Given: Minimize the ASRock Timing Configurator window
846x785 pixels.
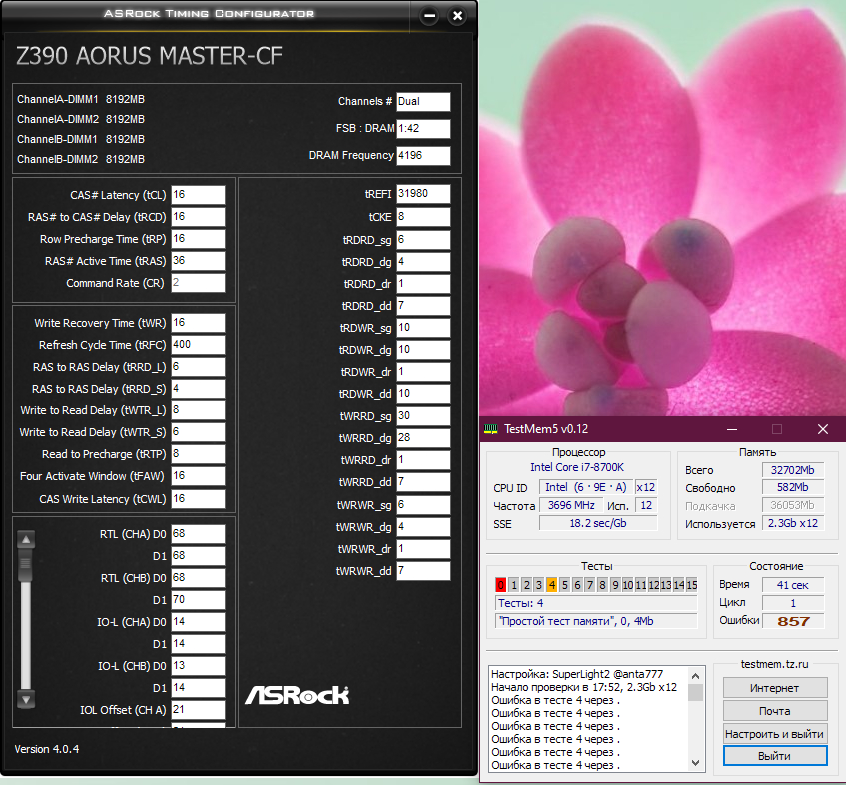Looking at the screenshot, I should coord(429,16).
